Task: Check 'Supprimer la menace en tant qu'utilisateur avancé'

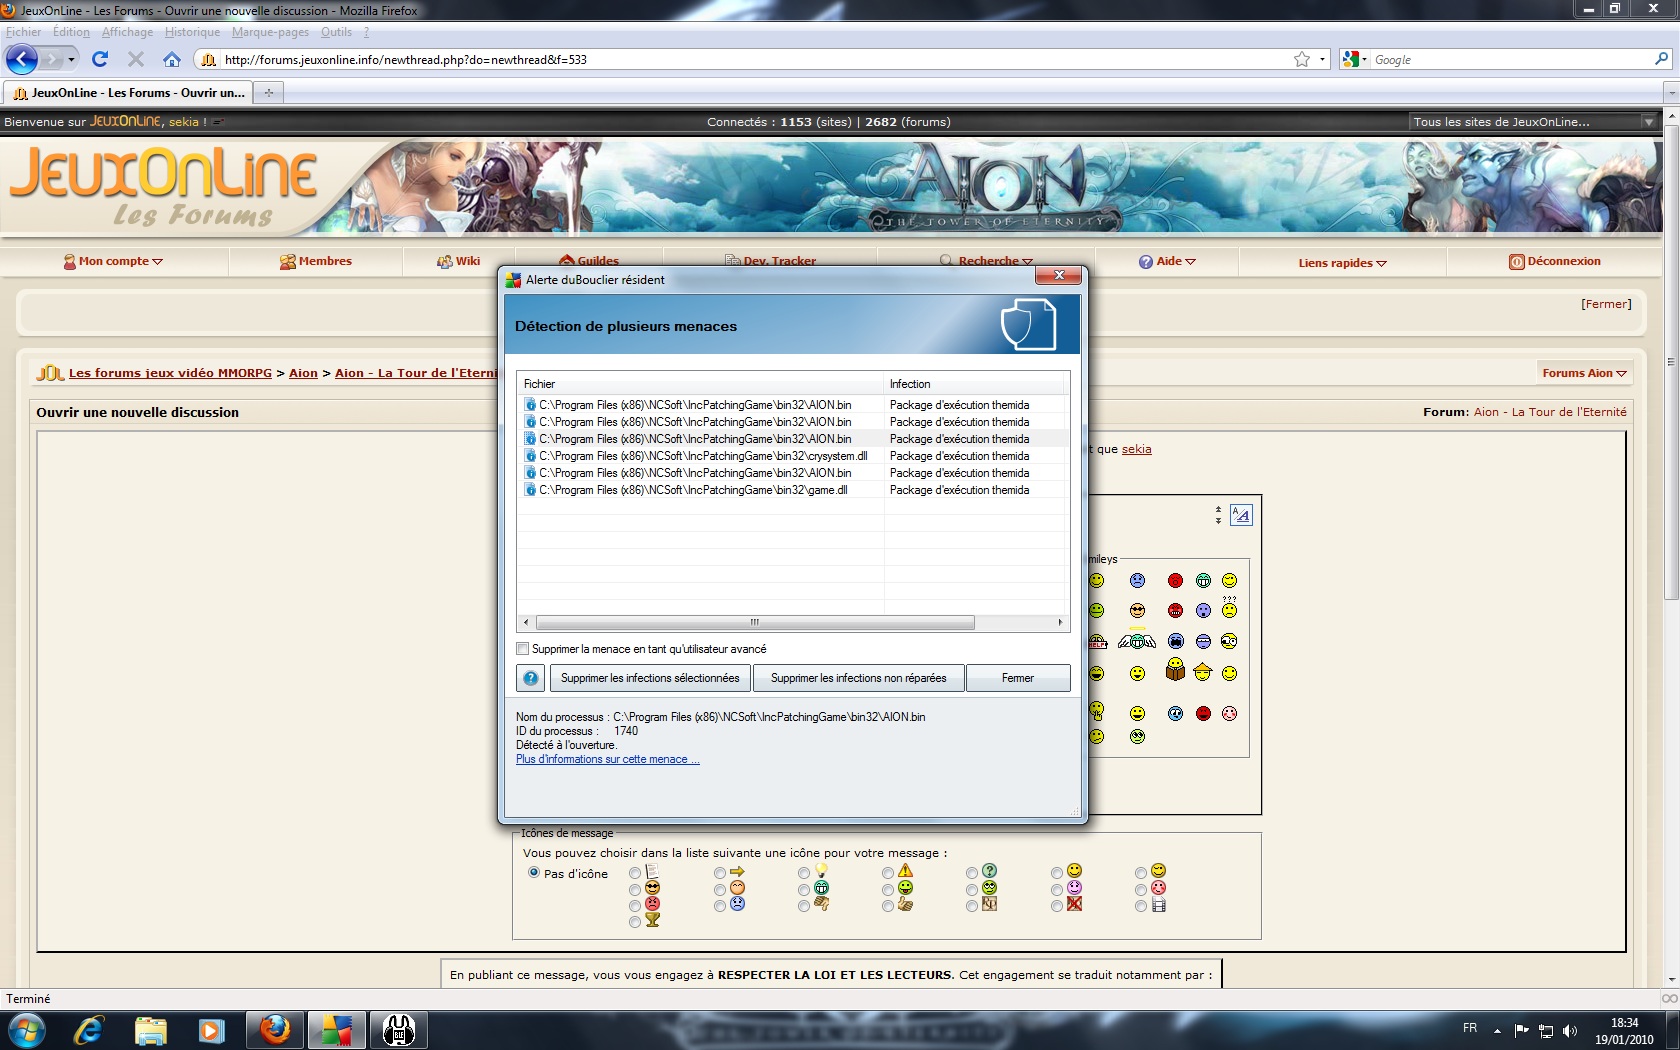Action: click(x=522, y=649)
